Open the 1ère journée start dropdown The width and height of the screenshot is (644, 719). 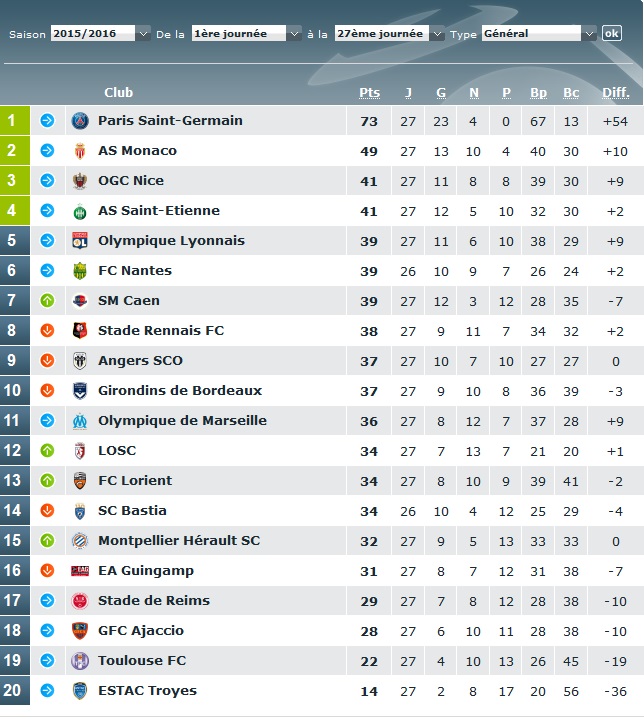tap(246, 33)
